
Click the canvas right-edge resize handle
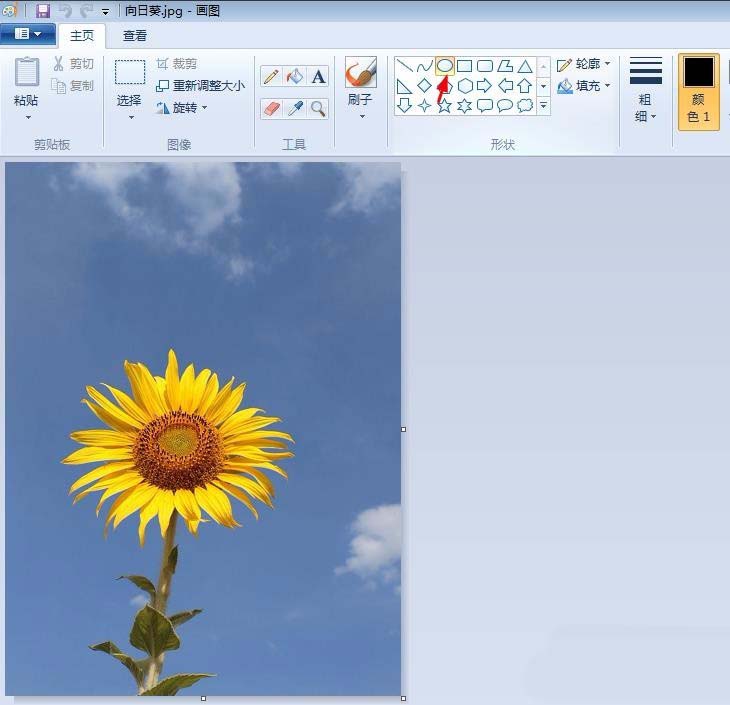click(404, 429)
